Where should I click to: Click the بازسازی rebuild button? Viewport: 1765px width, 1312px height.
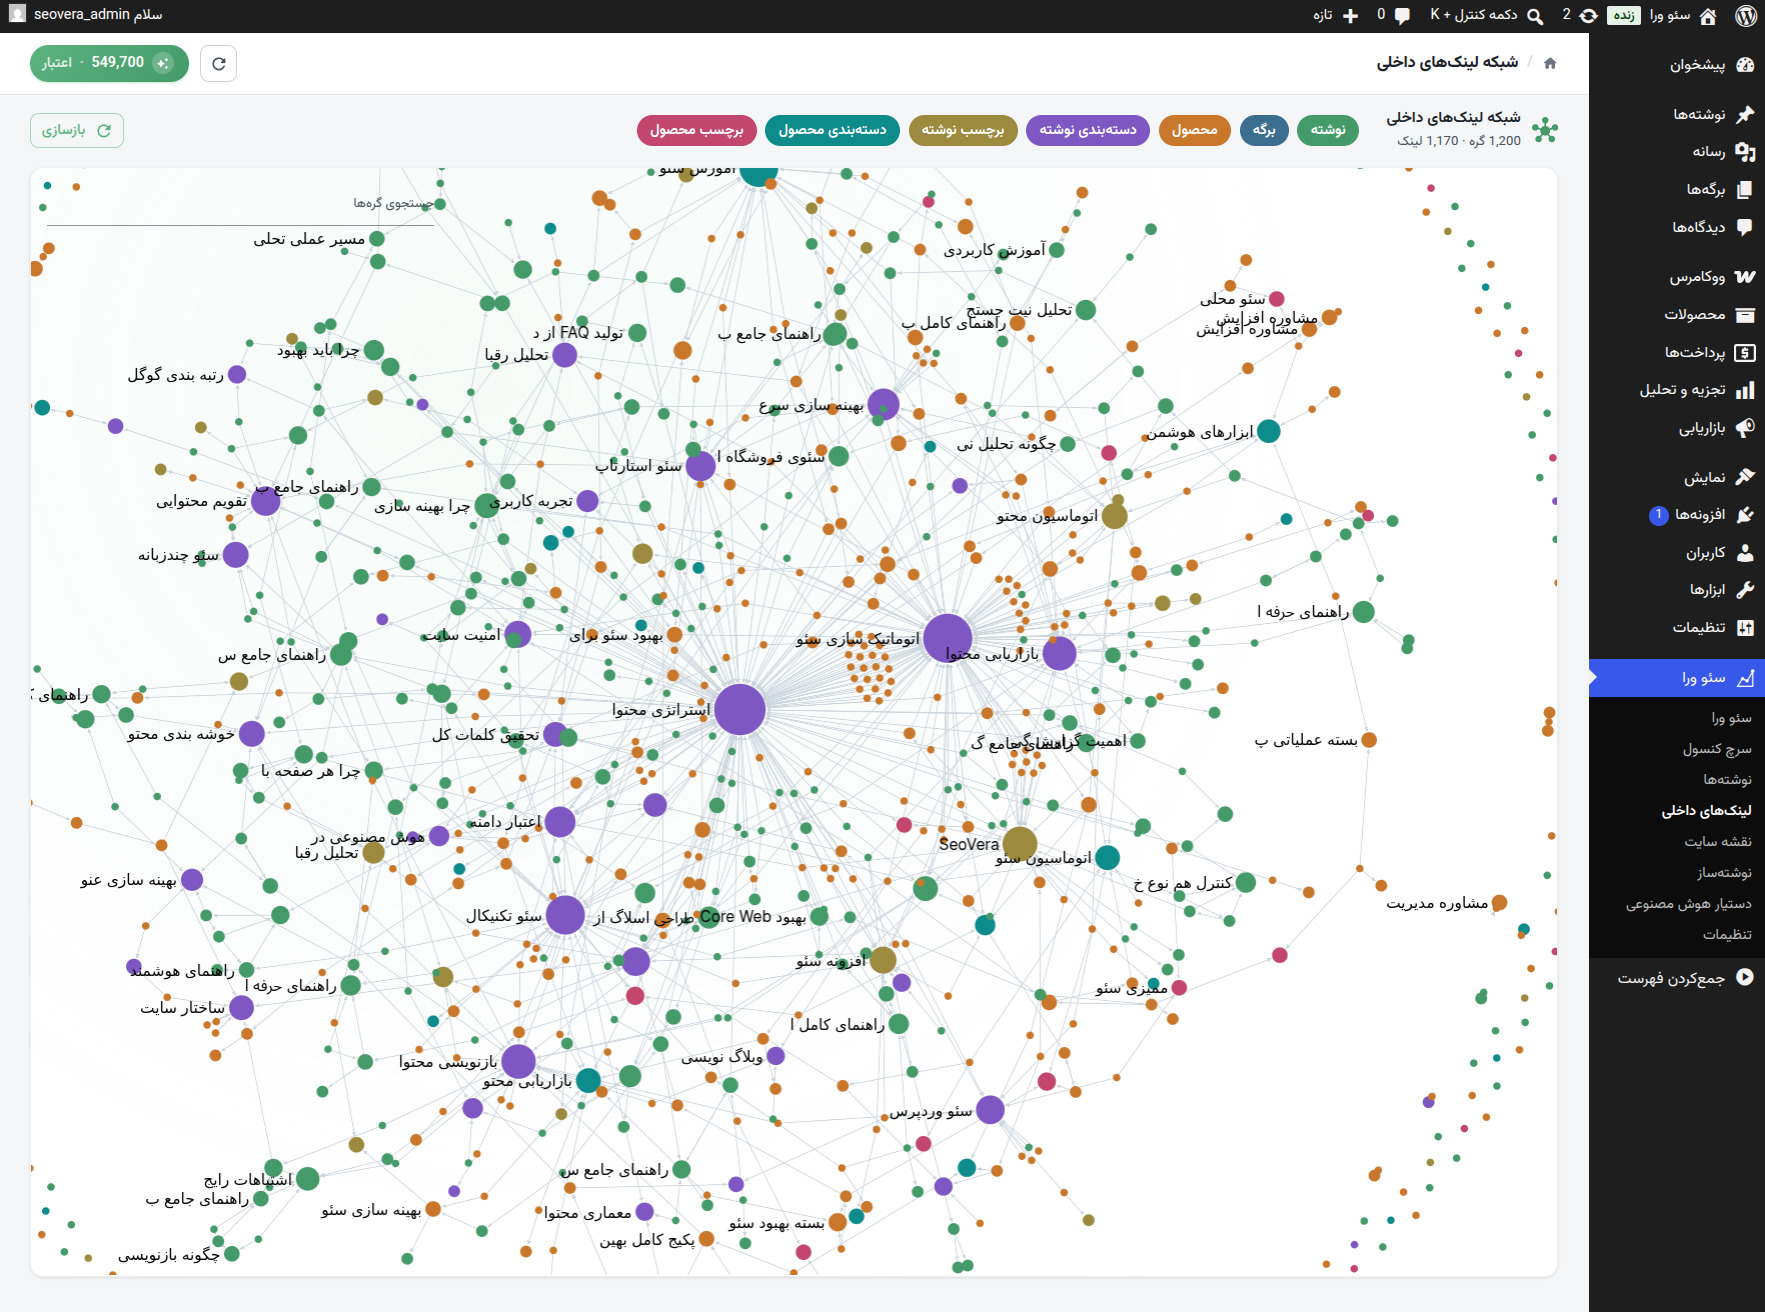tap(77, 131)
